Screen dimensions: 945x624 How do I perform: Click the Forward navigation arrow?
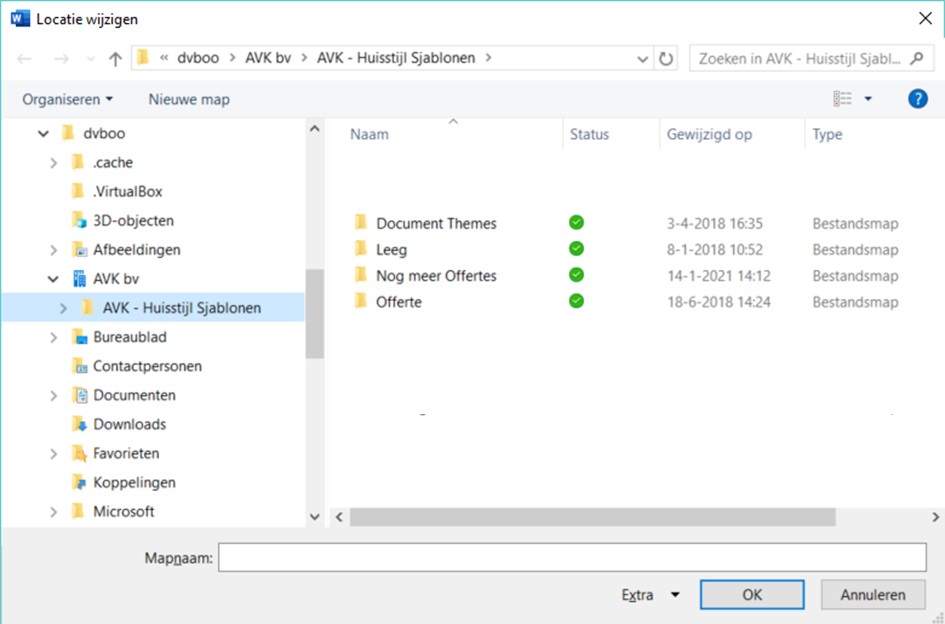coord(61,58)
